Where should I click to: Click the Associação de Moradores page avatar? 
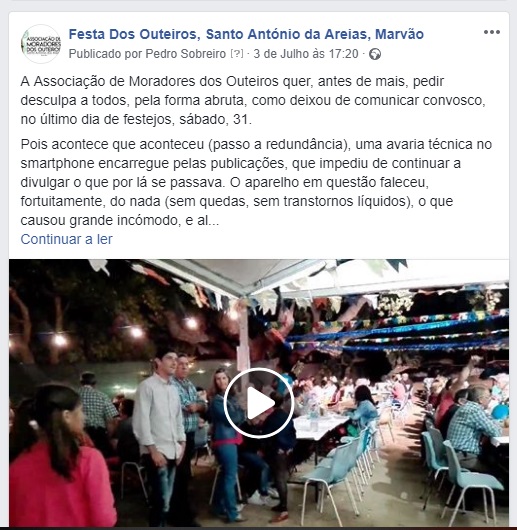click(x=41, y=44)
